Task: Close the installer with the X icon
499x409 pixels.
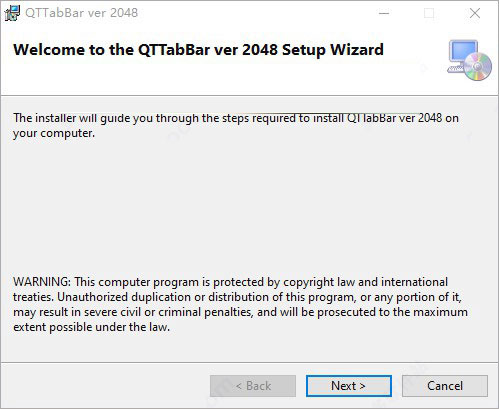Action: tap(475, 13)
